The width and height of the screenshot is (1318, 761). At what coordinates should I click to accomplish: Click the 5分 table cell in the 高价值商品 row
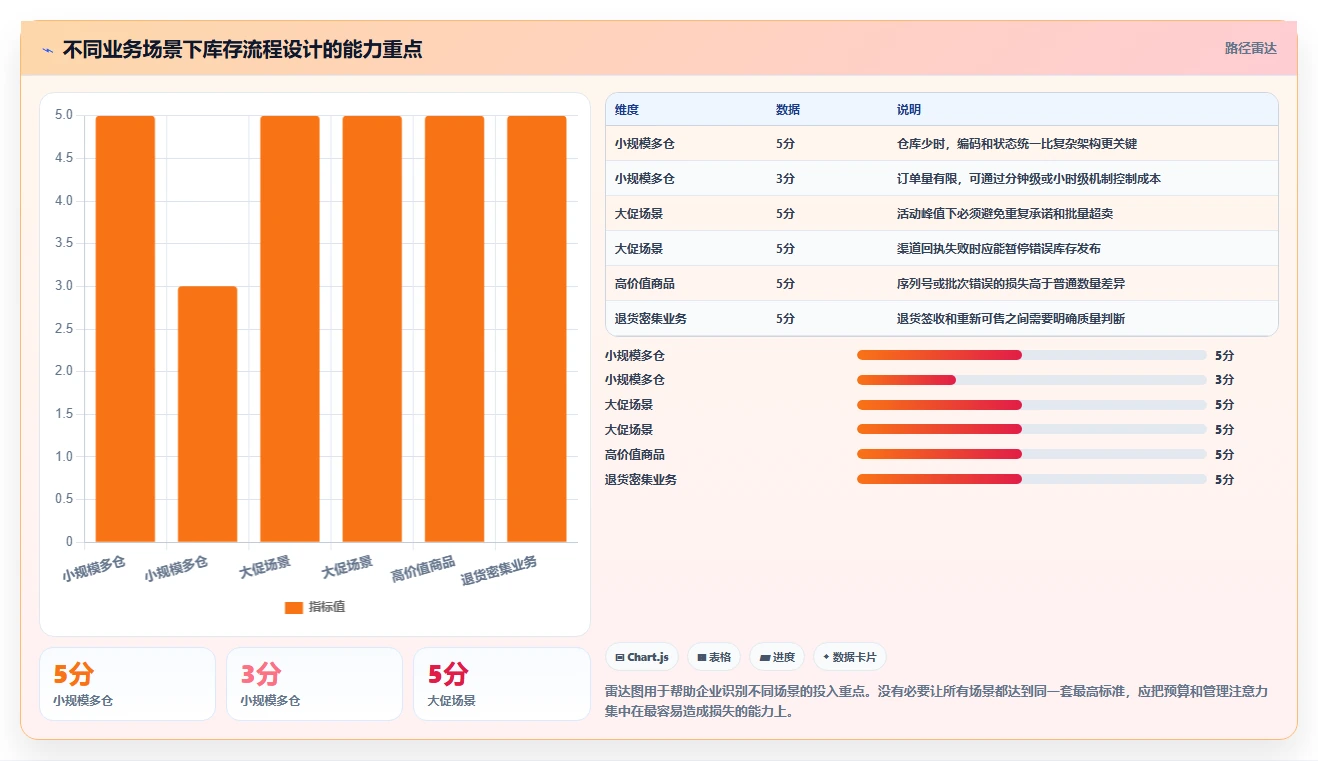(785, 284)
